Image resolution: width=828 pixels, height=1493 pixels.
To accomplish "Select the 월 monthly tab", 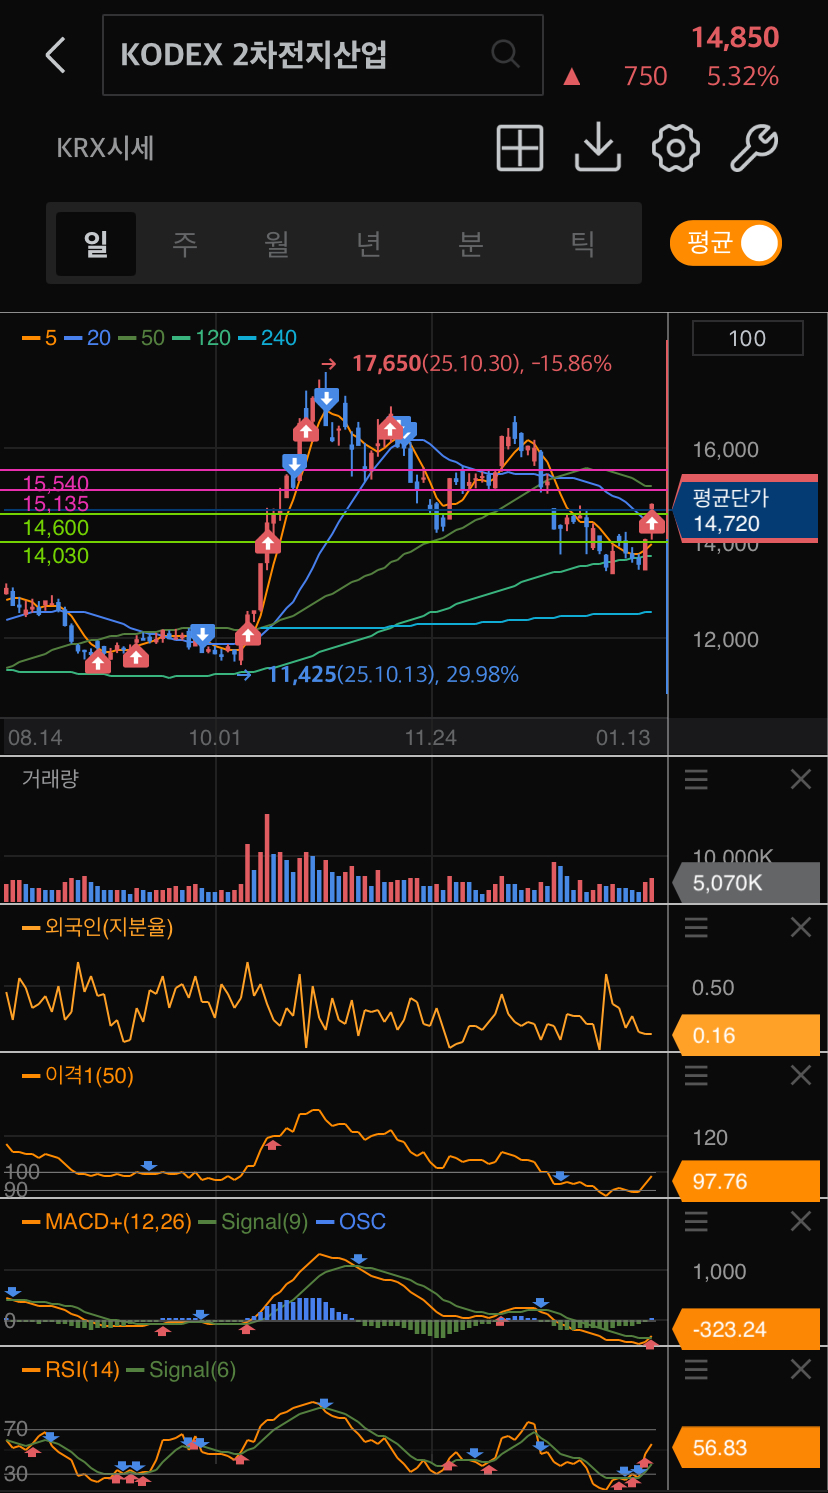I will point(277,243).
